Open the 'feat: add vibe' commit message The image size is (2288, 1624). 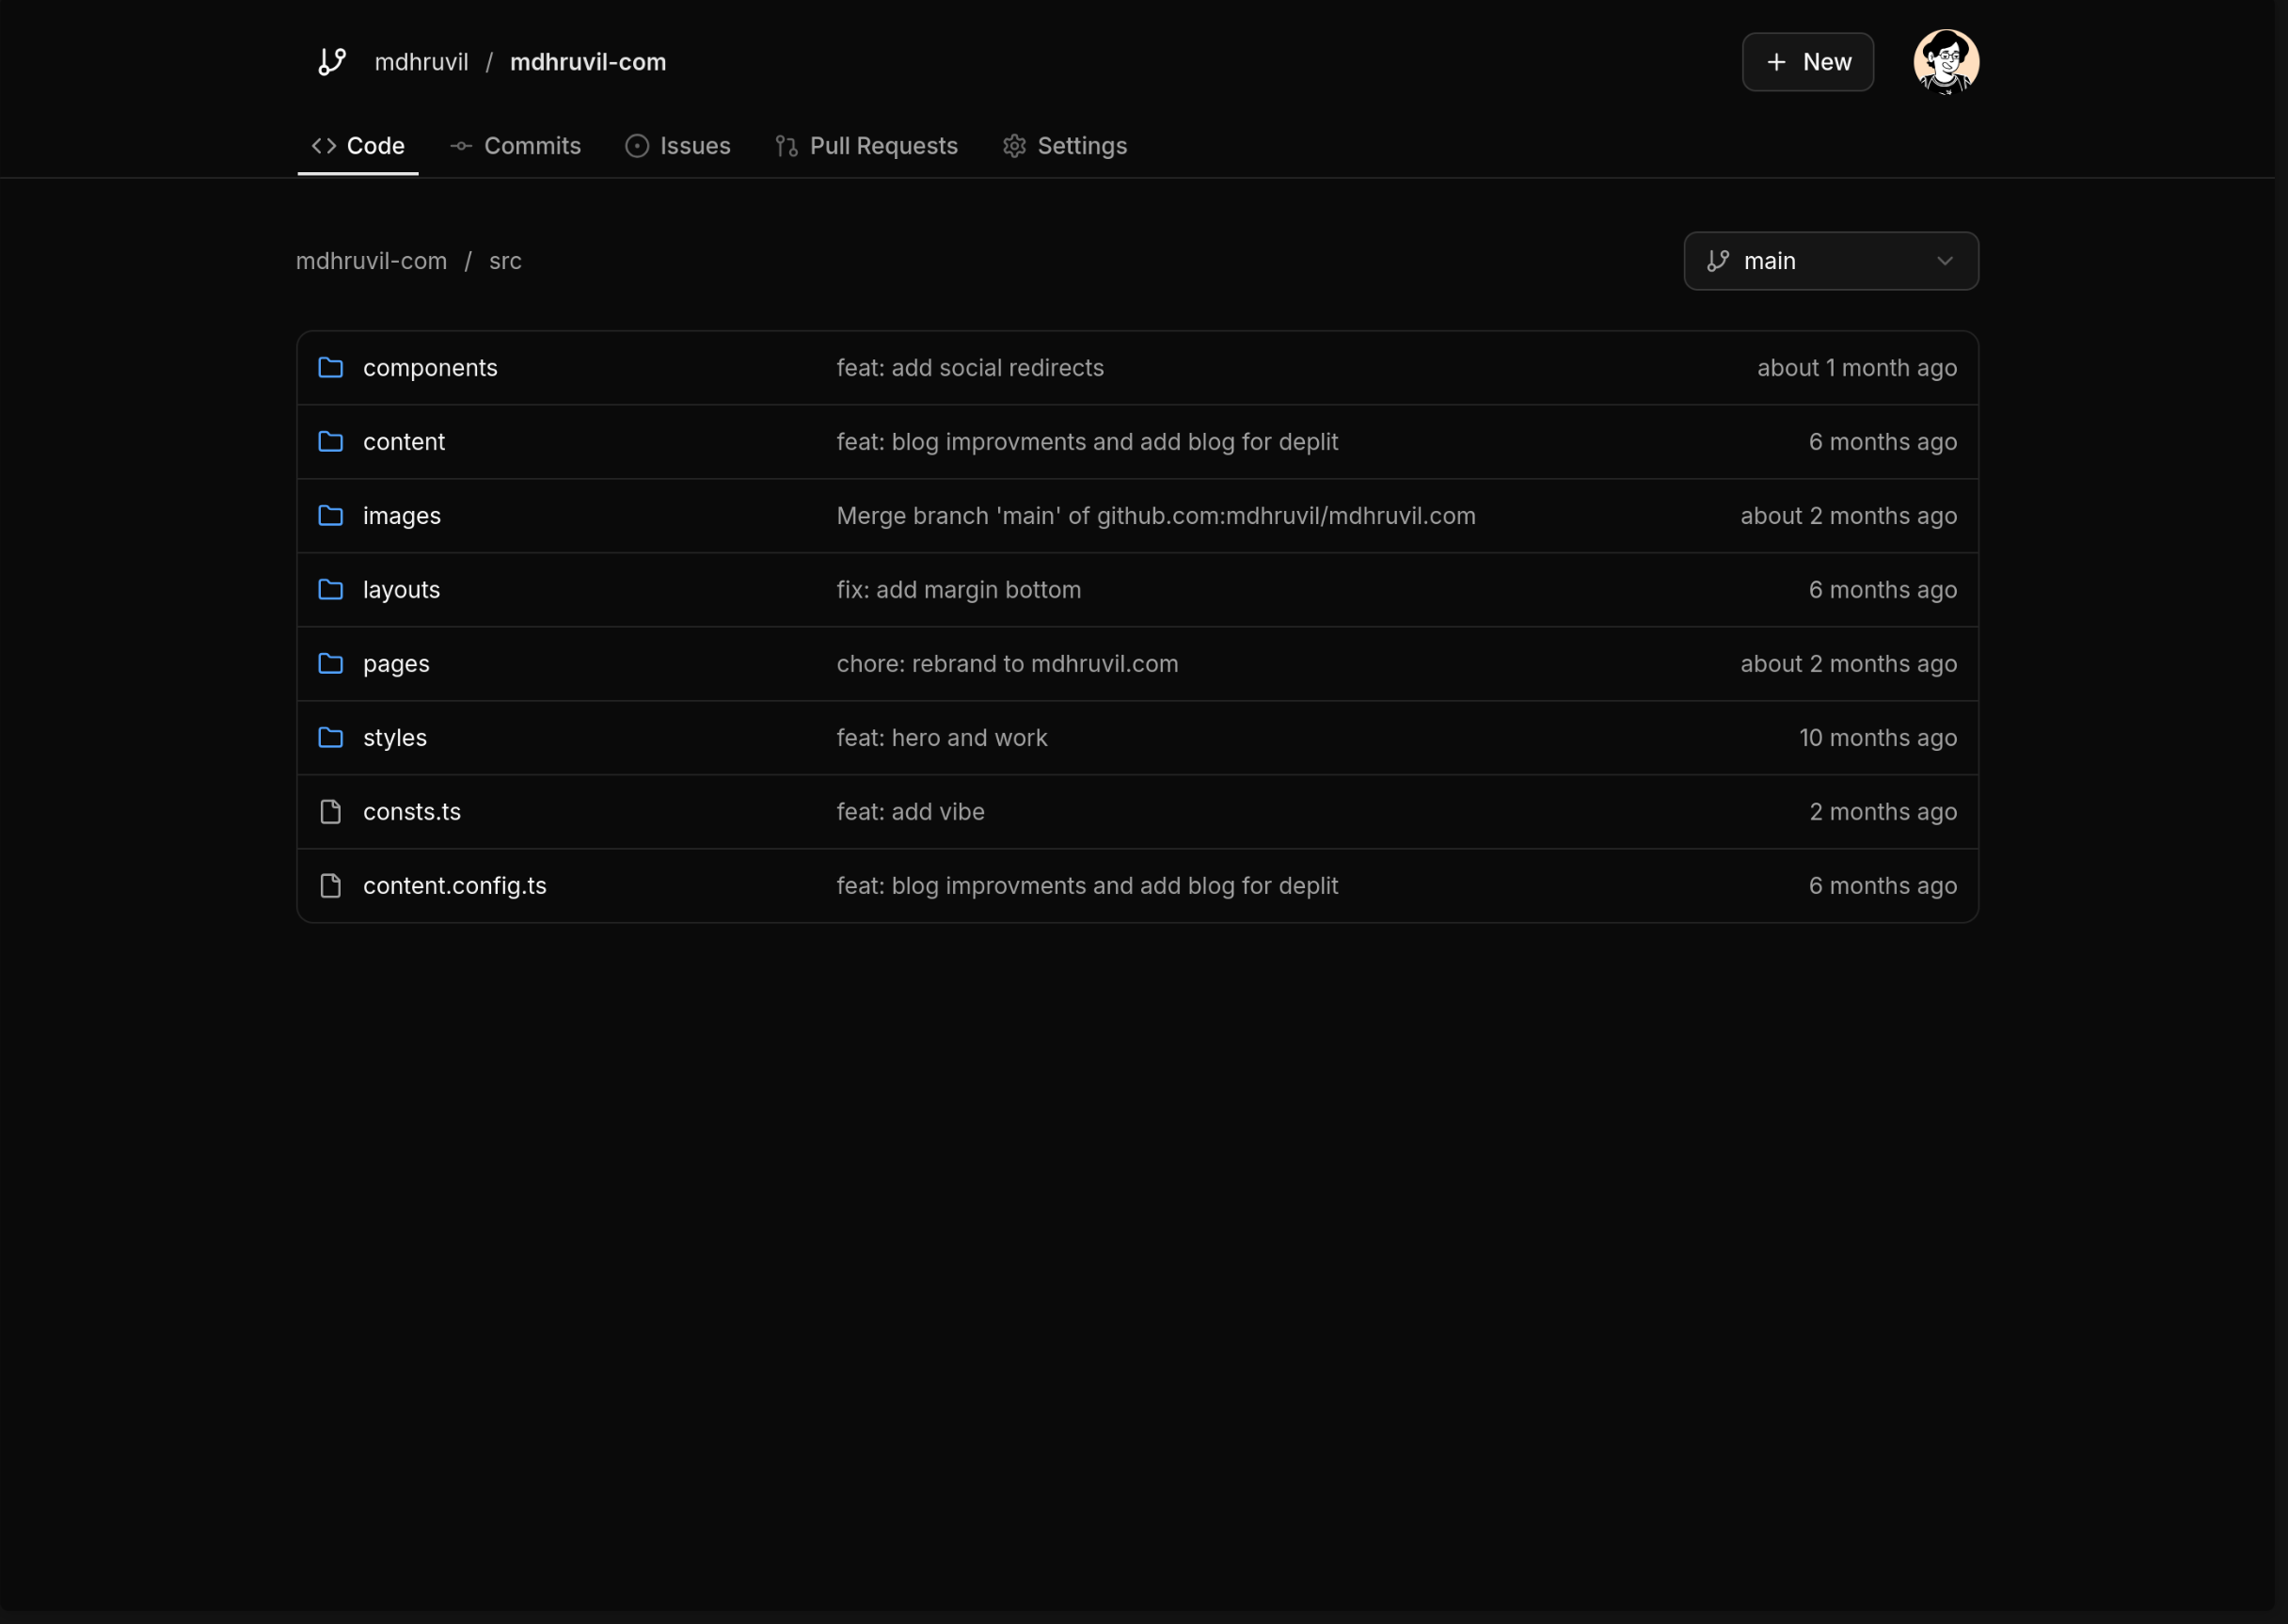pos(910,812)
